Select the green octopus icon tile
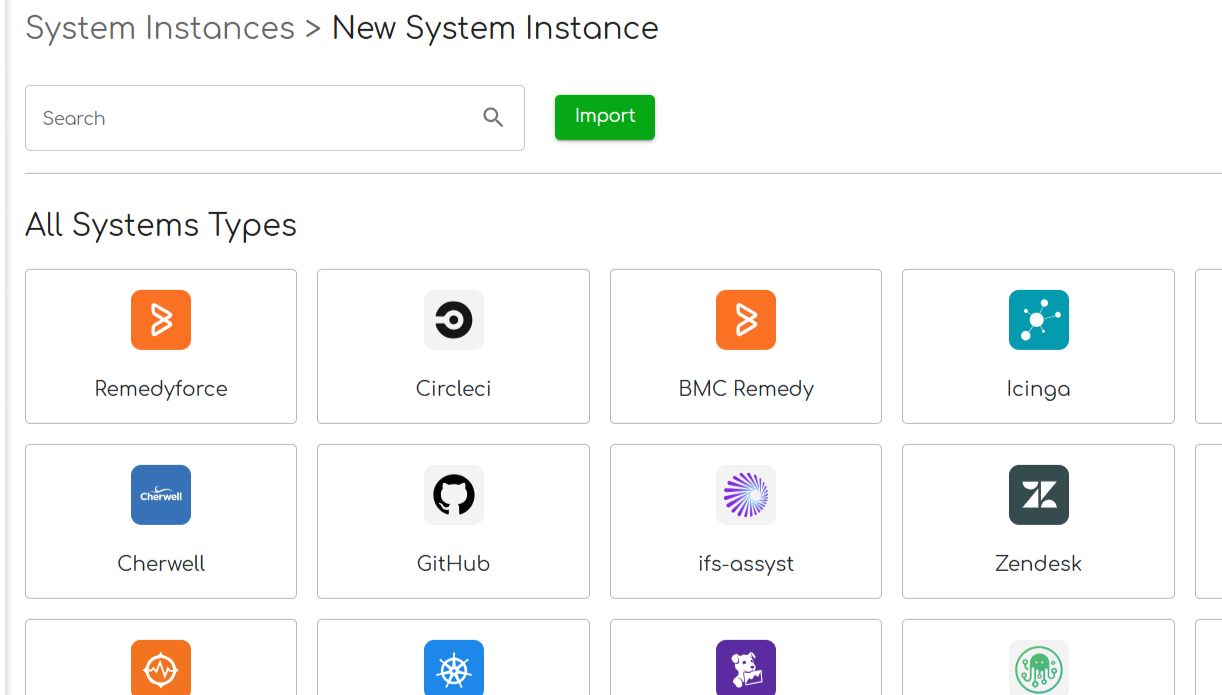Screen dimensions: 1222x695 point(1038,667)
